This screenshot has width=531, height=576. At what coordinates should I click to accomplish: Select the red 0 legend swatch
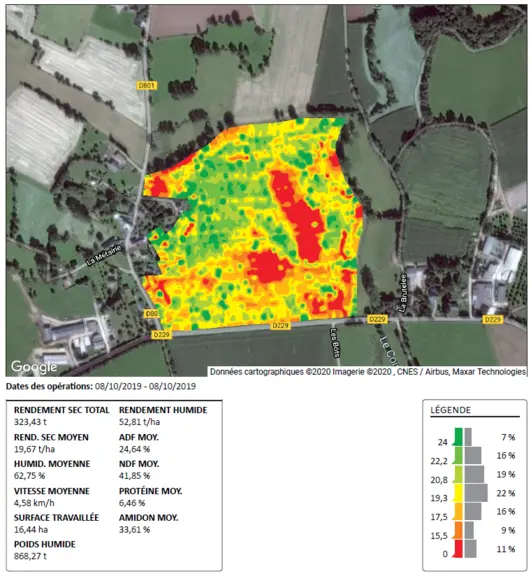click(x=458, y=549)
